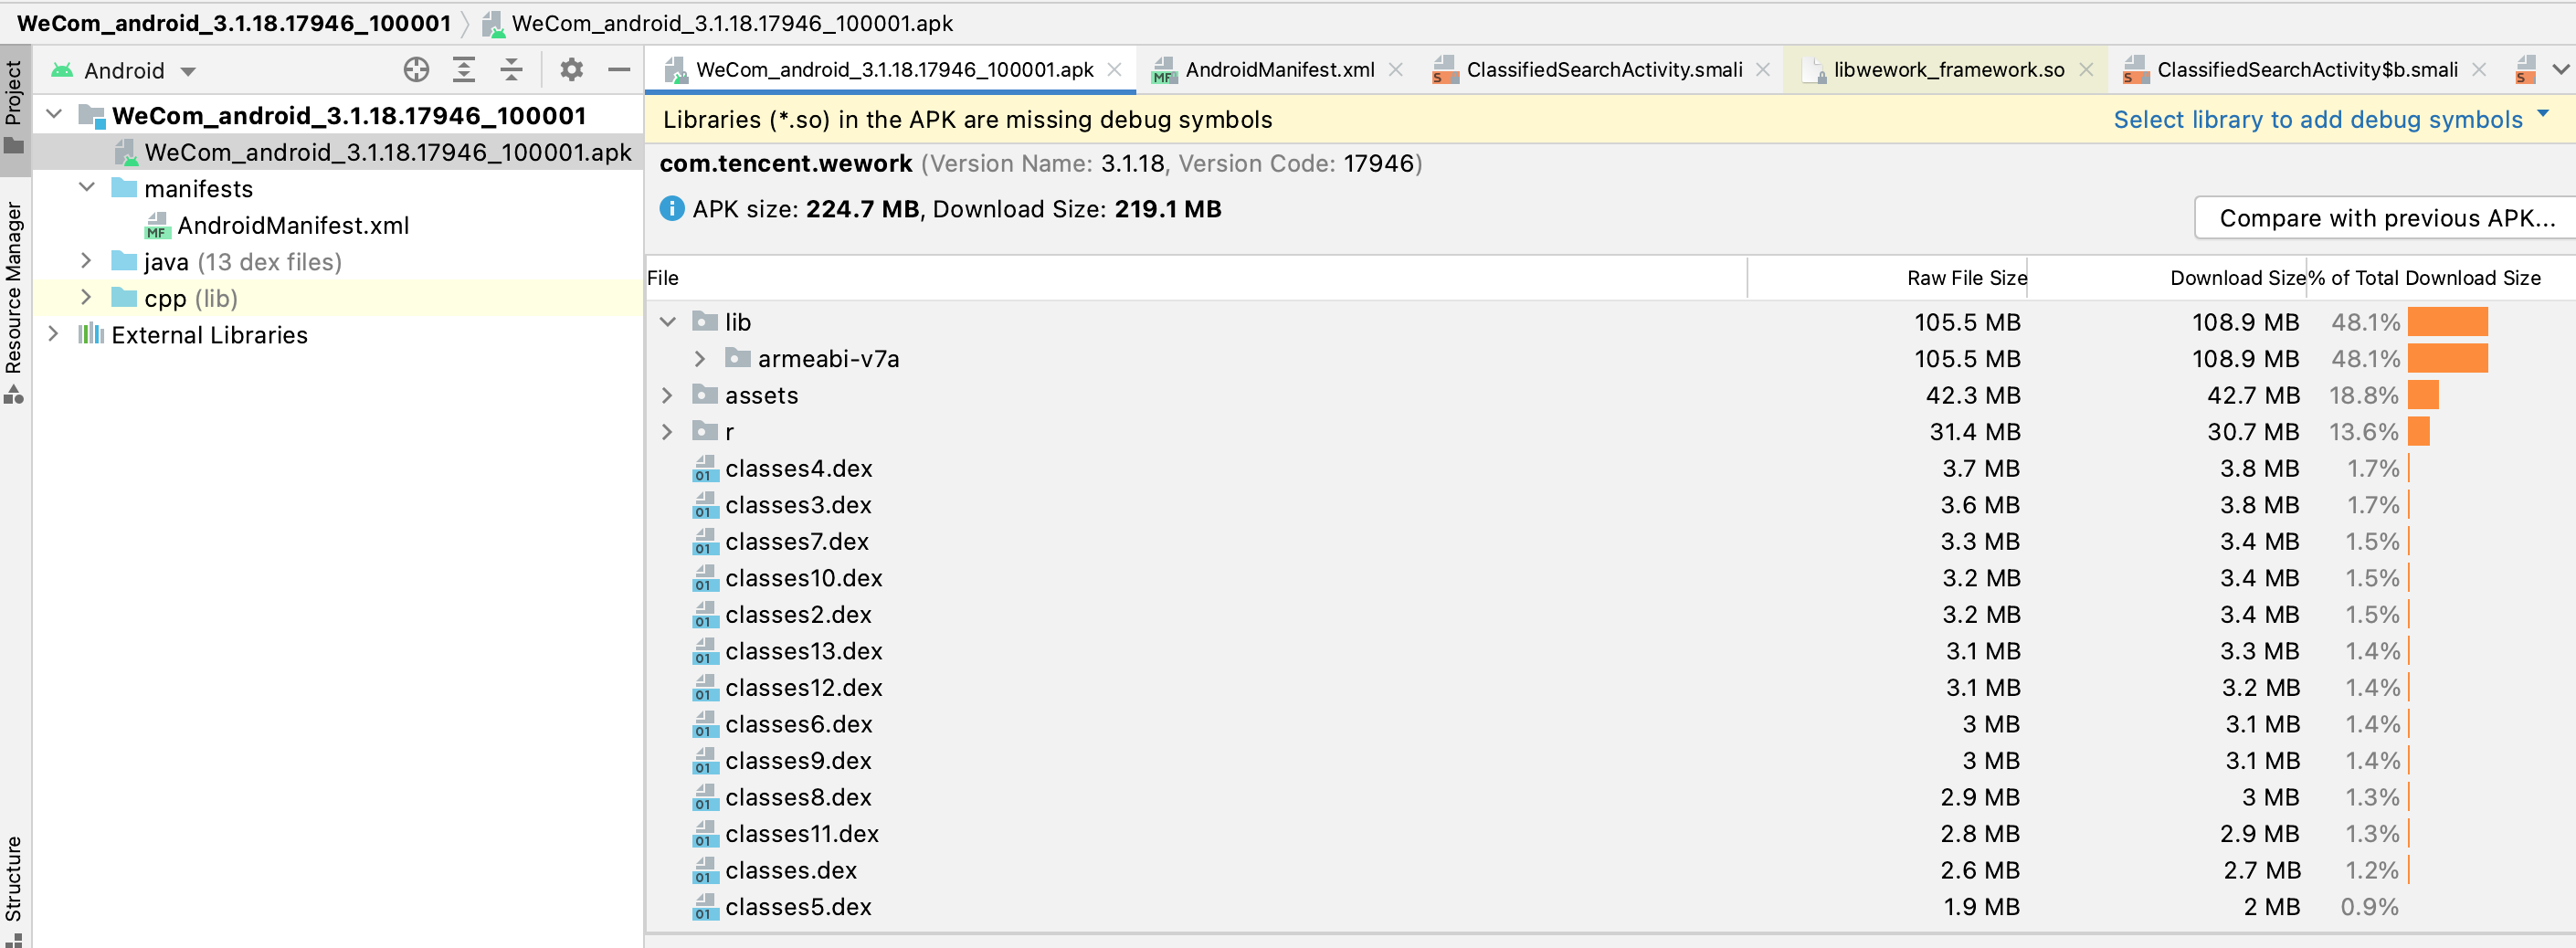Click Compare with previous APK button
The width and height of the screenshot is (2576, 948).
pos(2385,218)
